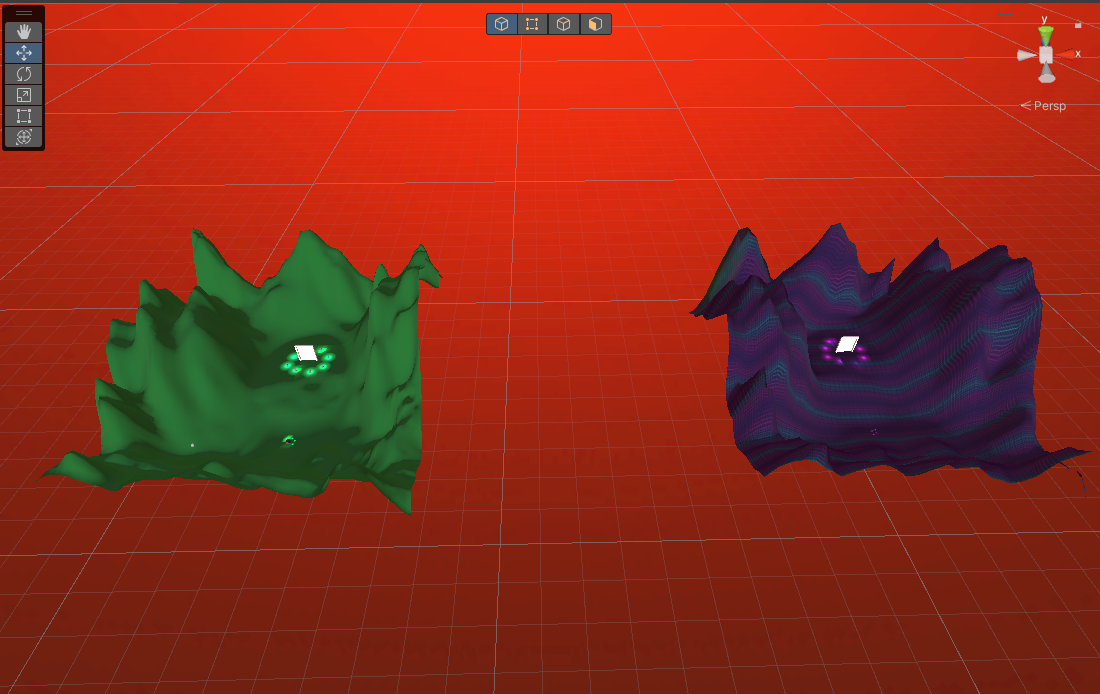1100x694 pixels.
Task: Switch ProBuilder to Vertex selection mode
Action: 532,24
